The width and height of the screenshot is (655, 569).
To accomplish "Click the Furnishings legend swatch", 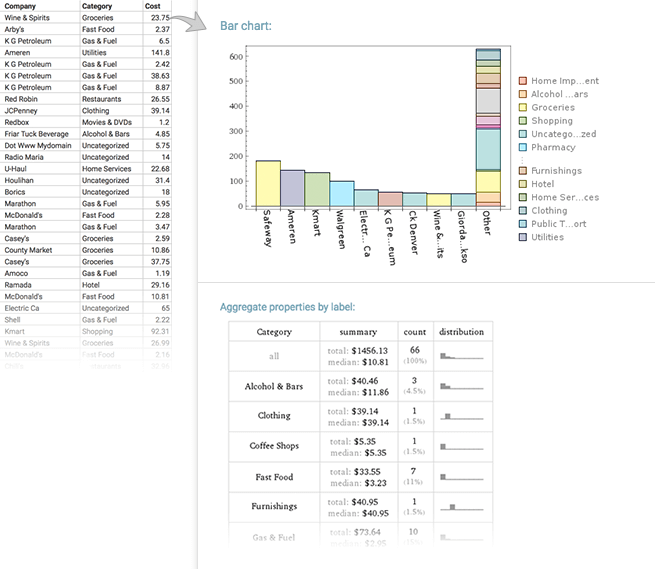I will [523, 172].
